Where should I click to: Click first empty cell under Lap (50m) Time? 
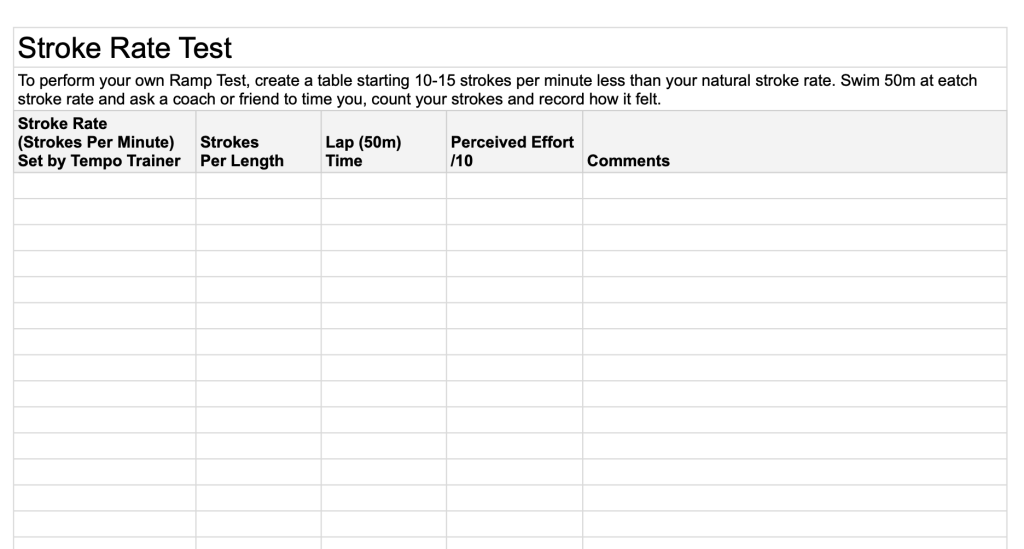[383, 186]
